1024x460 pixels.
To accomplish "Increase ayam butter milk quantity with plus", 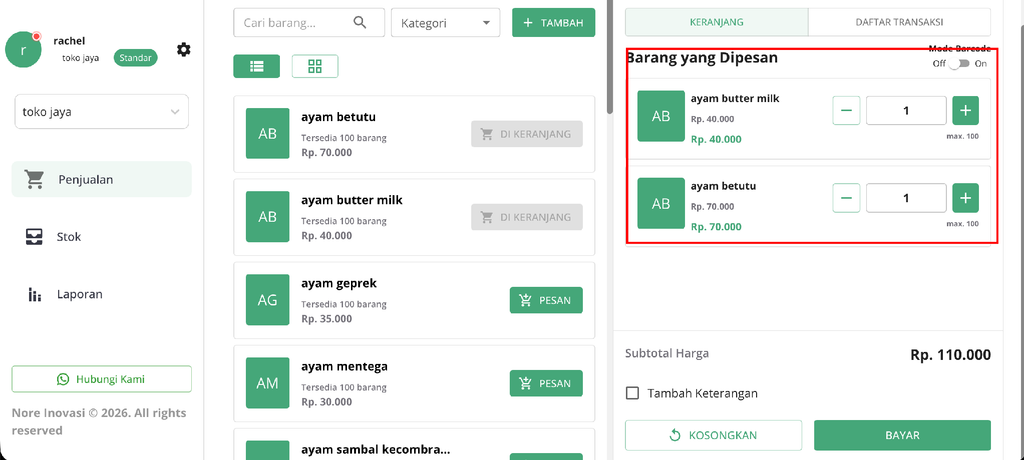I will [x=965, y=110].
